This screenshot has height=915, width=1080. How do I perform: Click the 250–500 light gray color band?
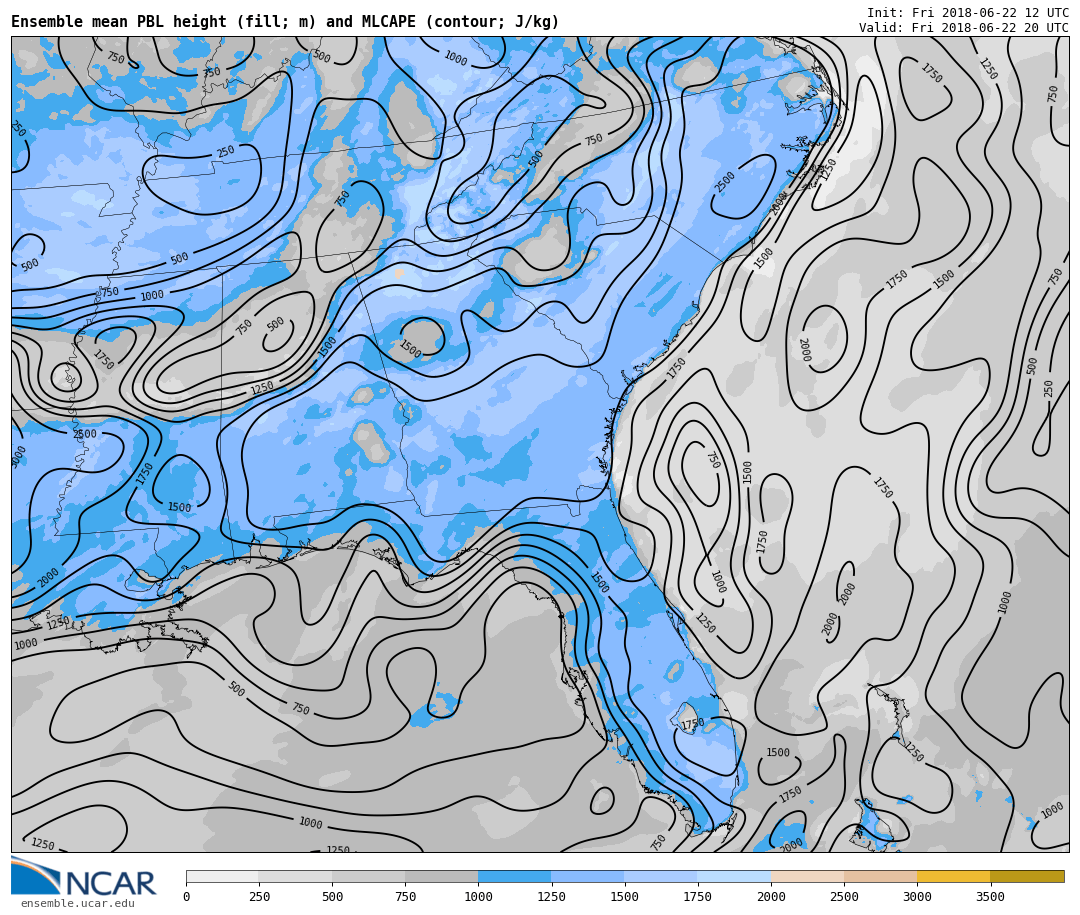[295, 876]
